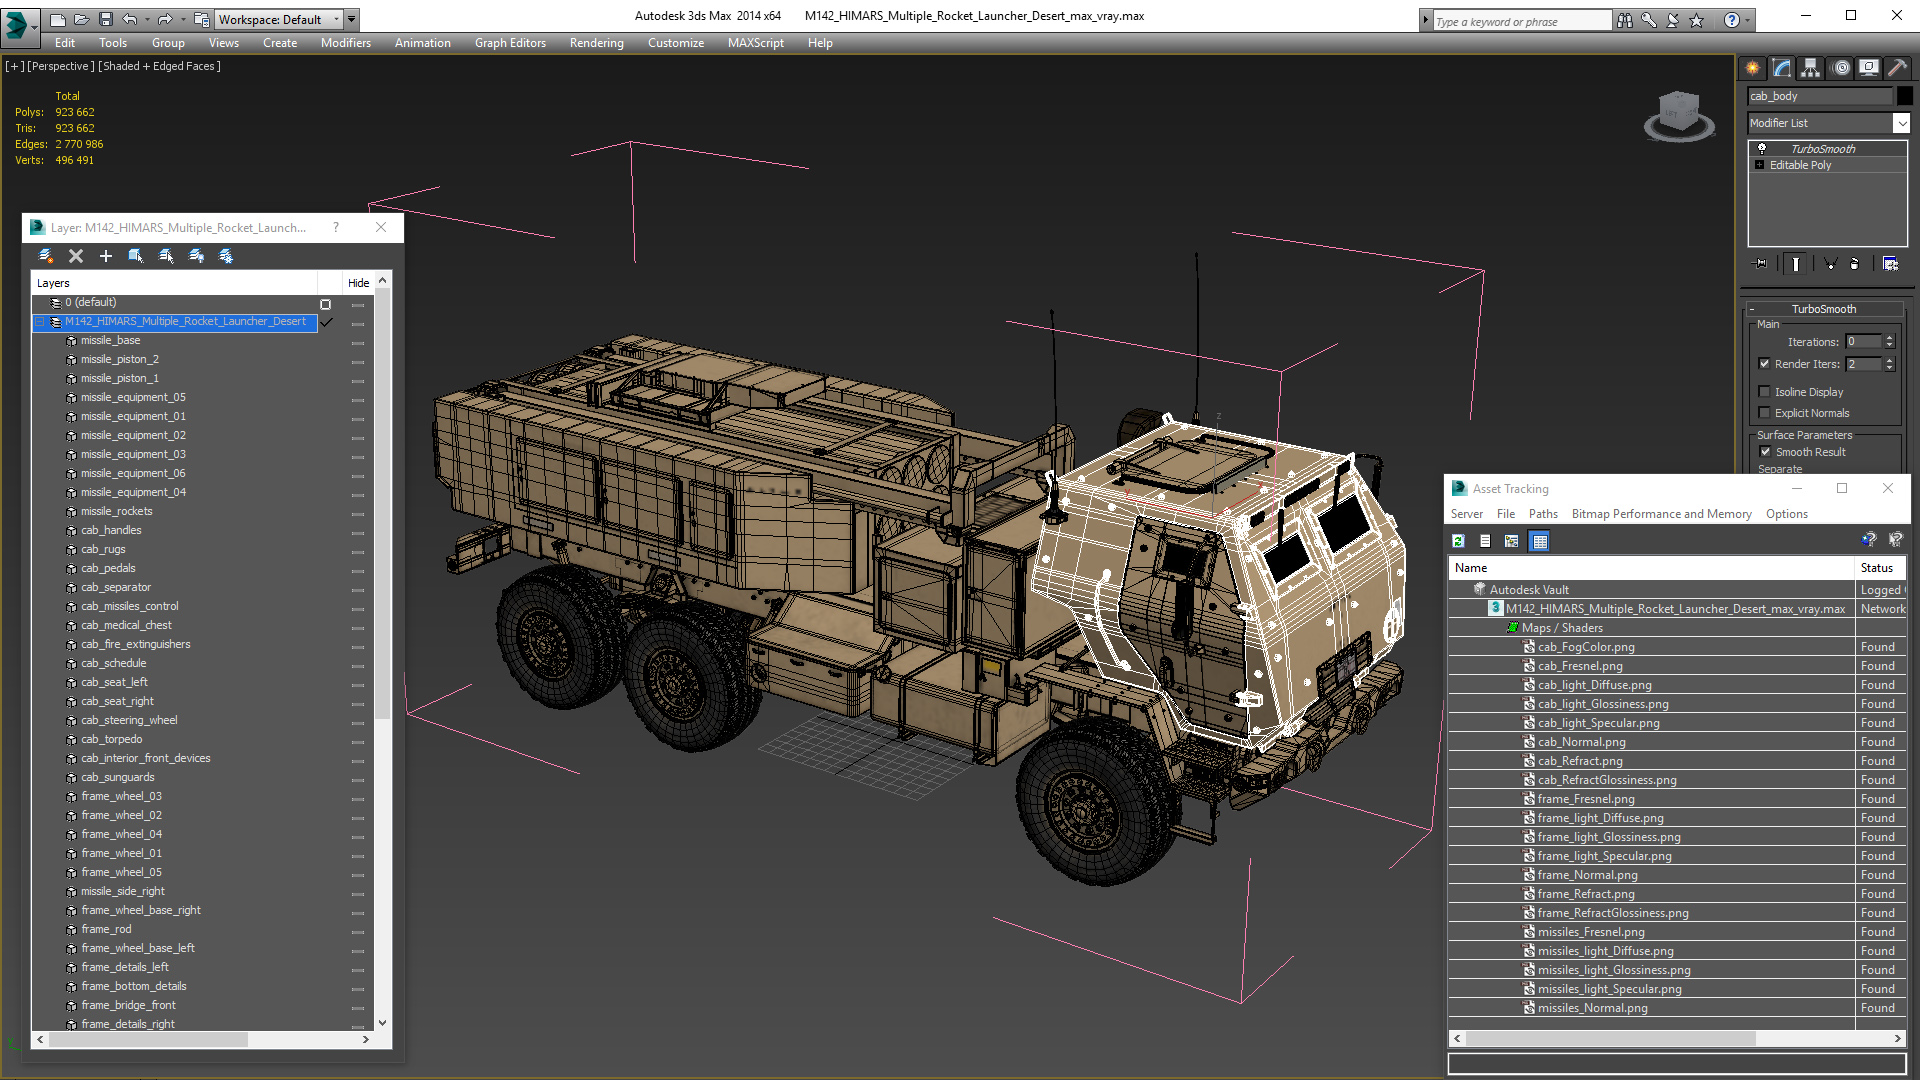Screen dimensions: 1920x1080
Task: Open the Utilities hammer tab
Action: [1897, 68]
